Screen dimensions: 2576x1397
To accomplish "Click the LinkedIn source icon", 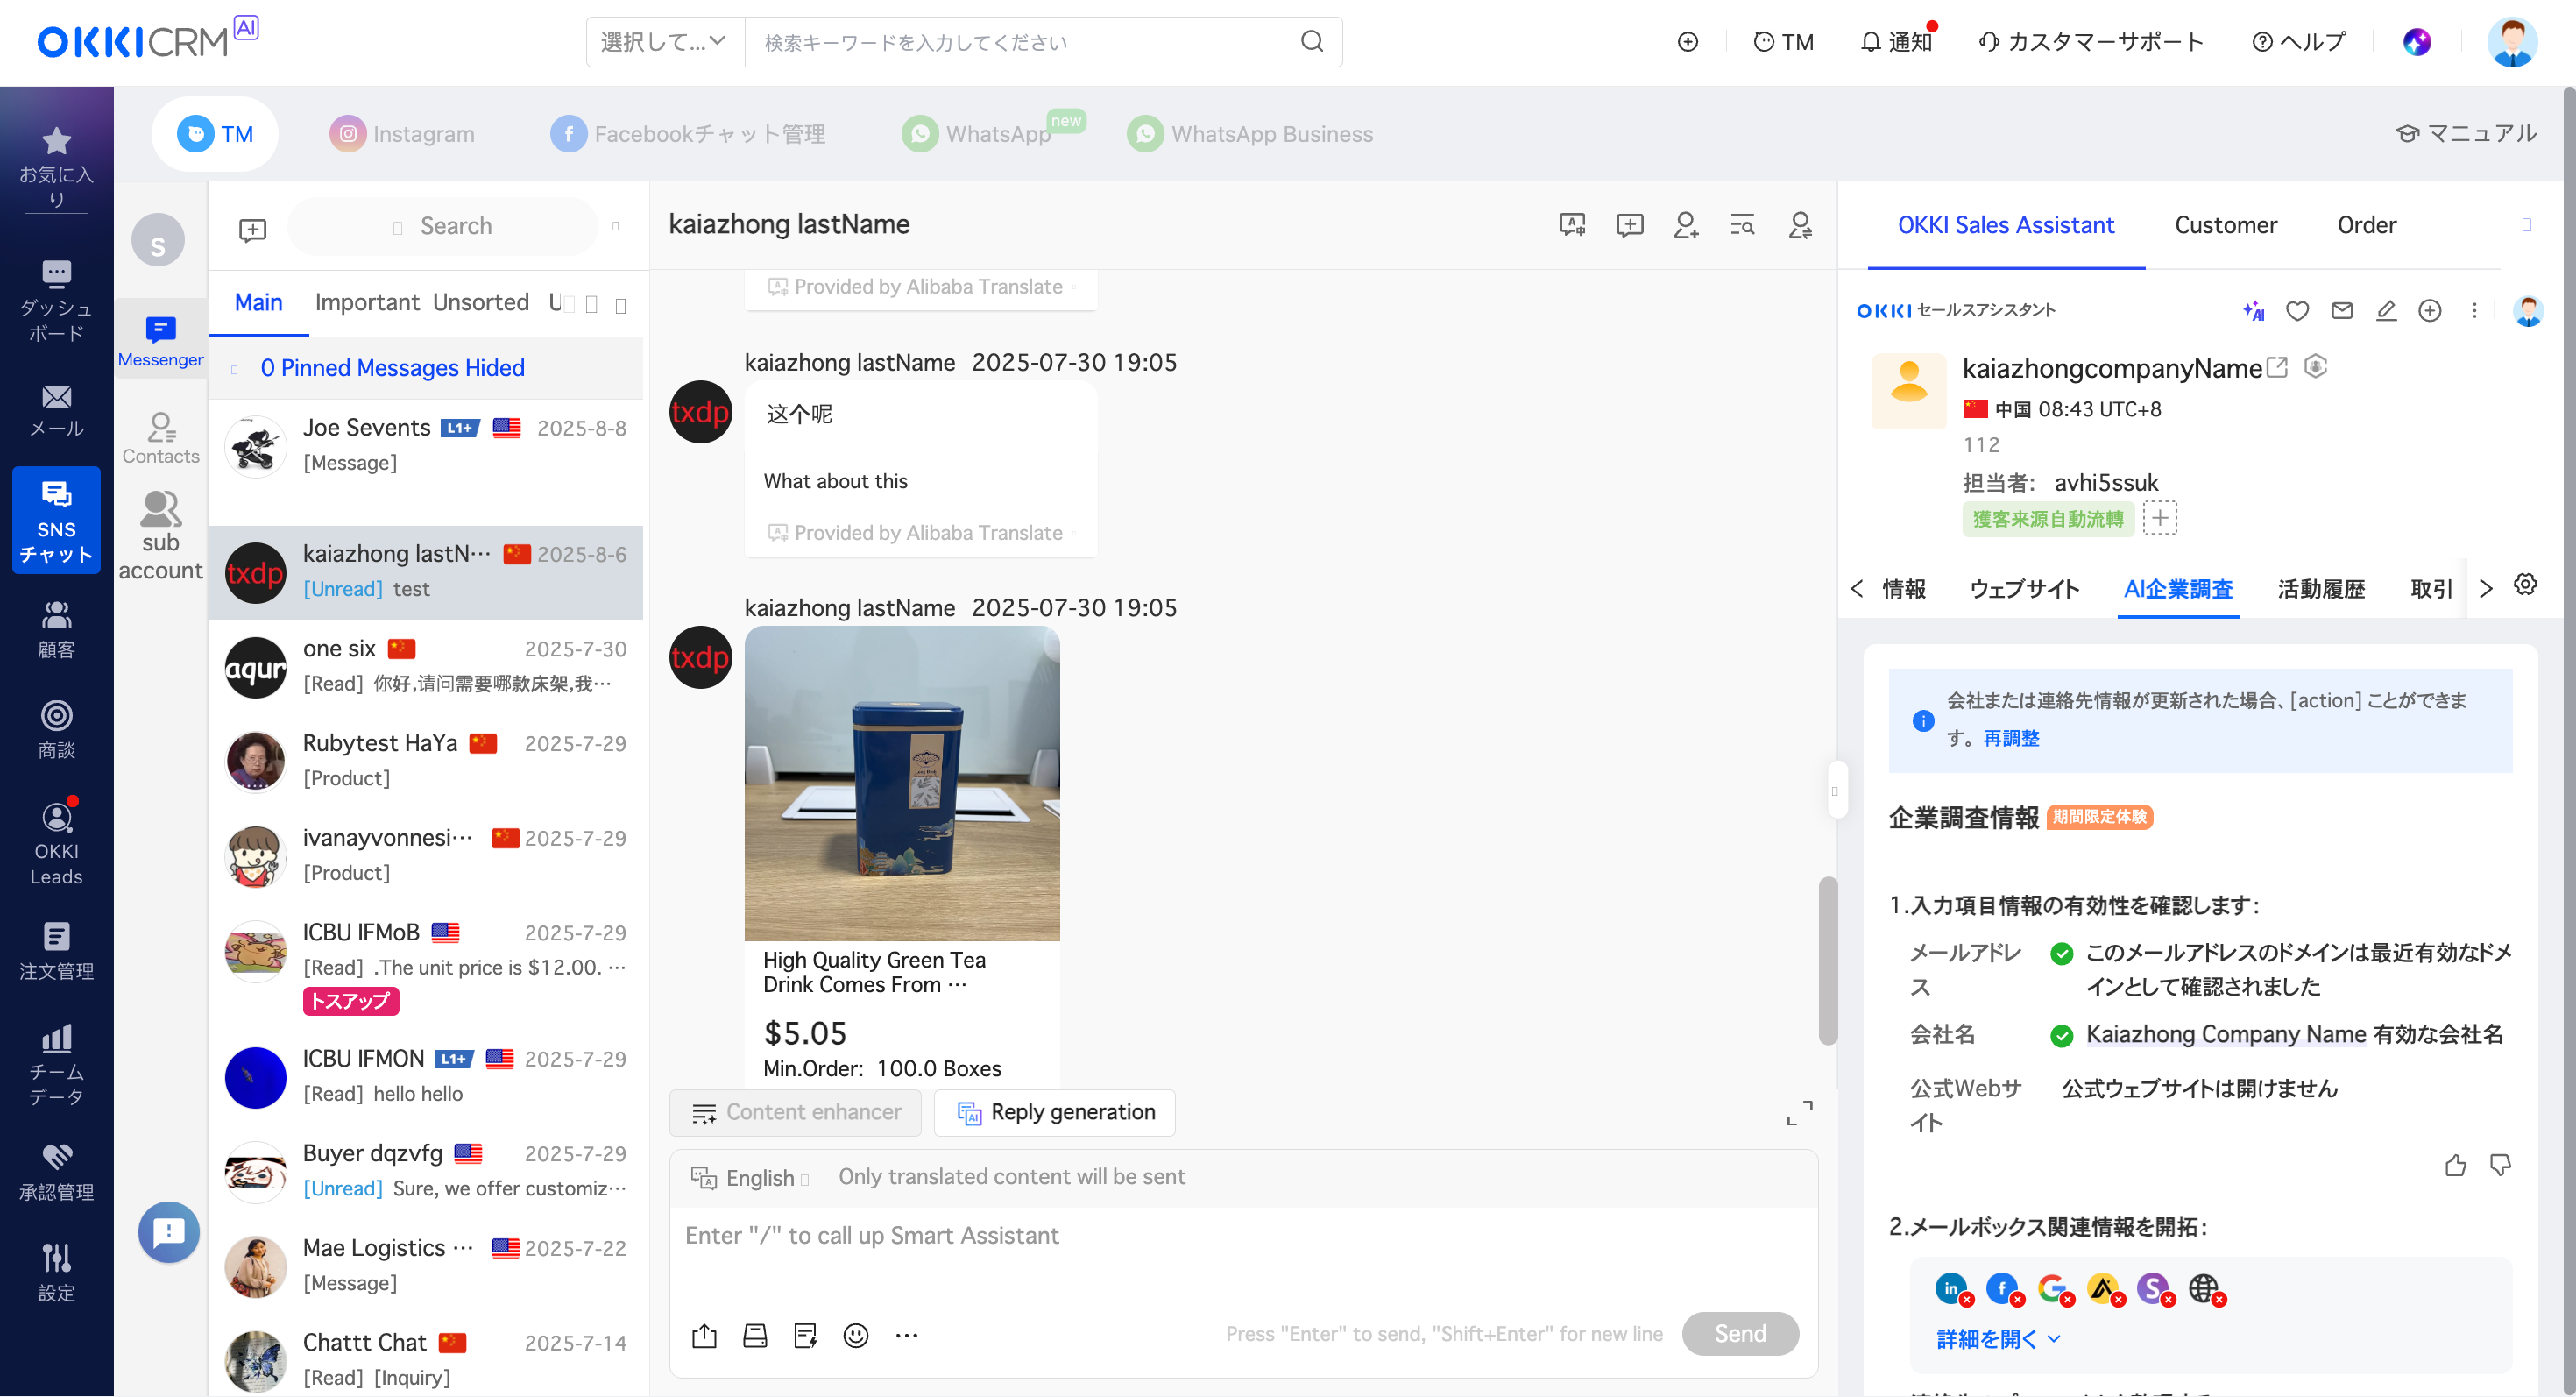I will [x=1951, y=1289].
